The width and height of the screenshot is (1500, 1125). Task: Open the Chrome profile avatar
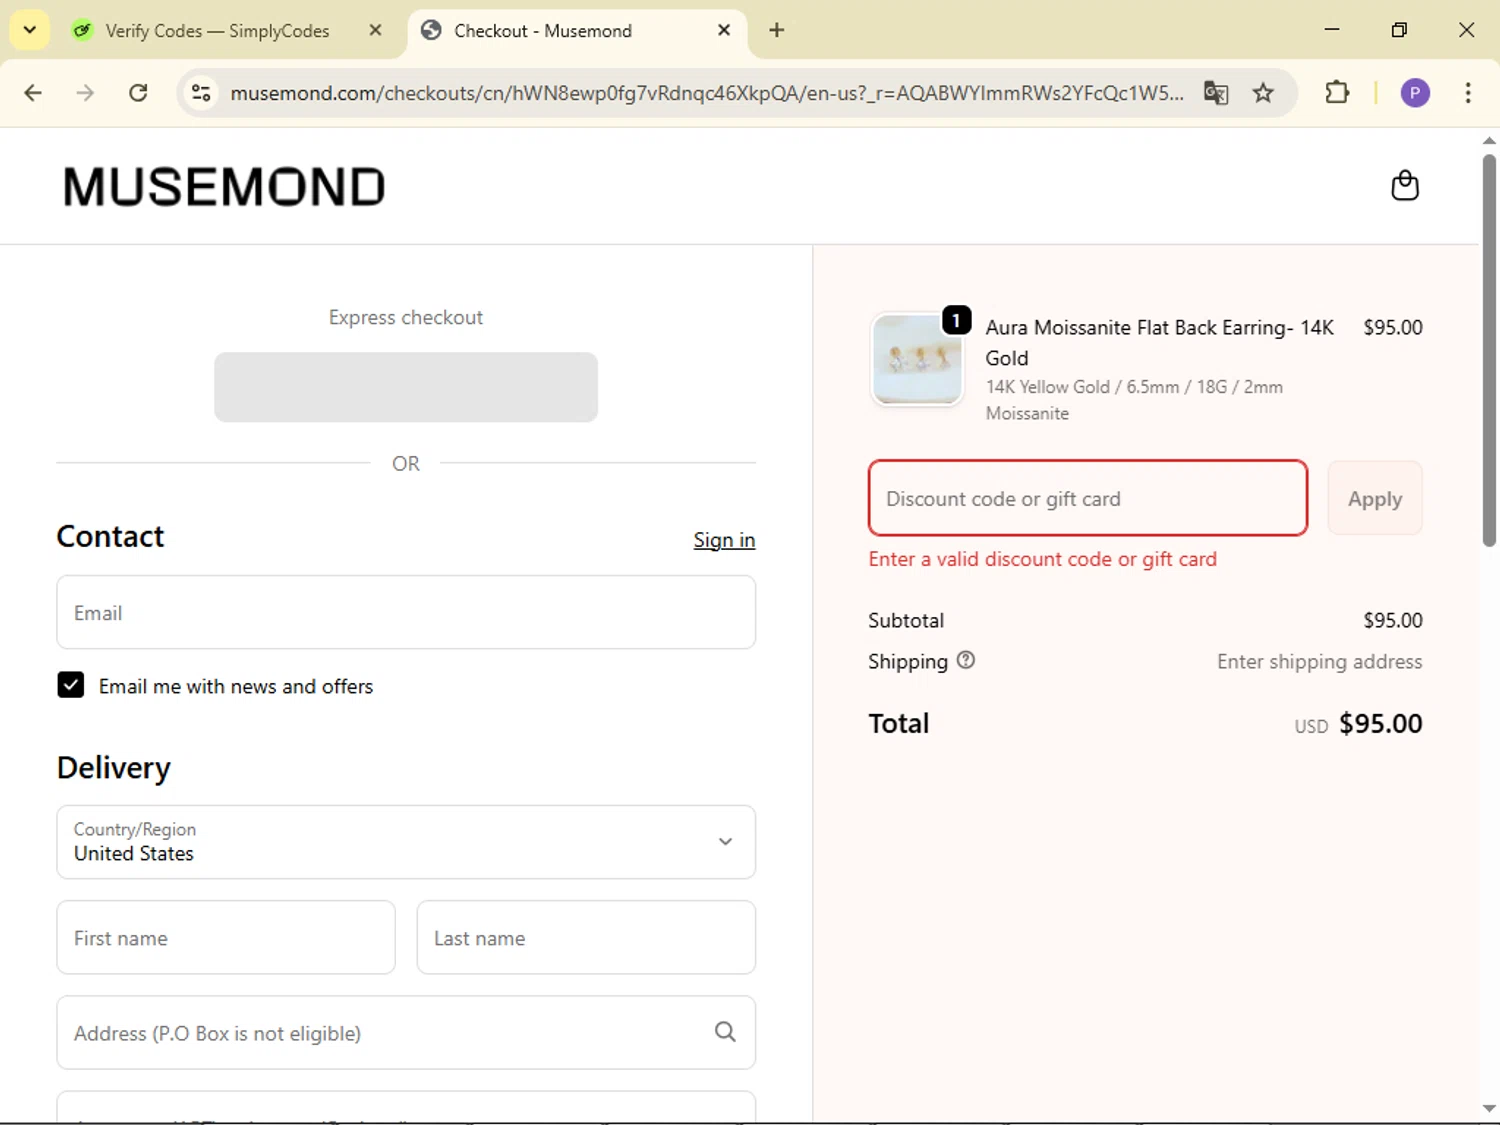(1415, 93)
